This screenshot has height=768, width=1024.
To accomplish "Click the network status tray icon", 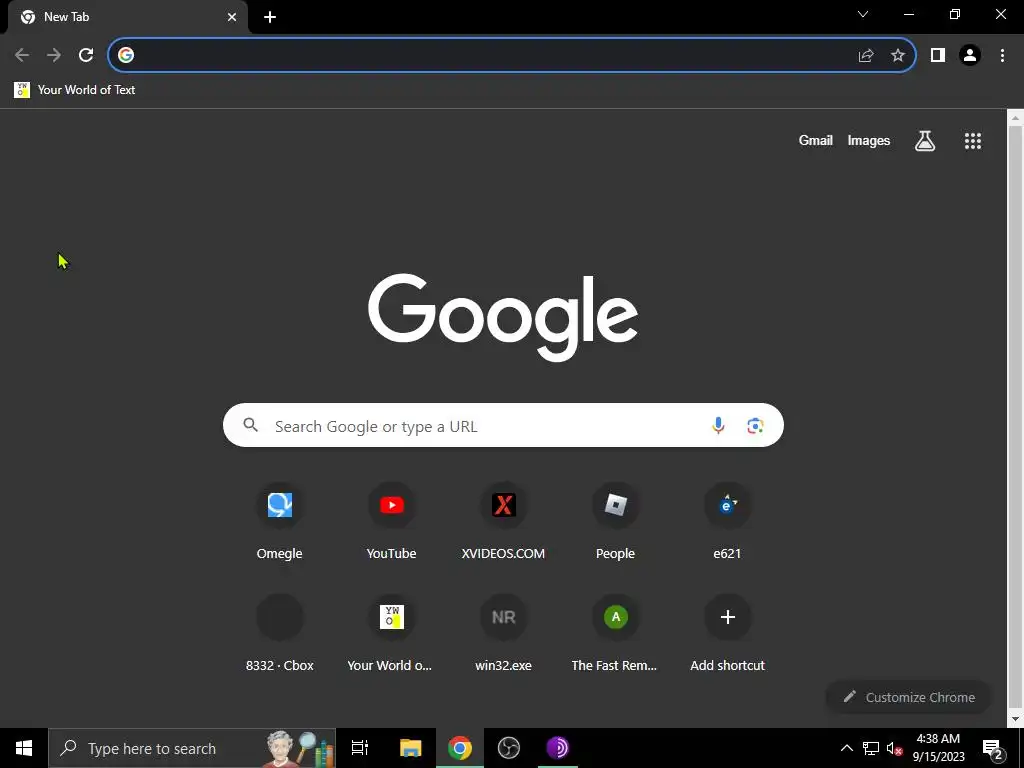I will (x=871, y=748).
